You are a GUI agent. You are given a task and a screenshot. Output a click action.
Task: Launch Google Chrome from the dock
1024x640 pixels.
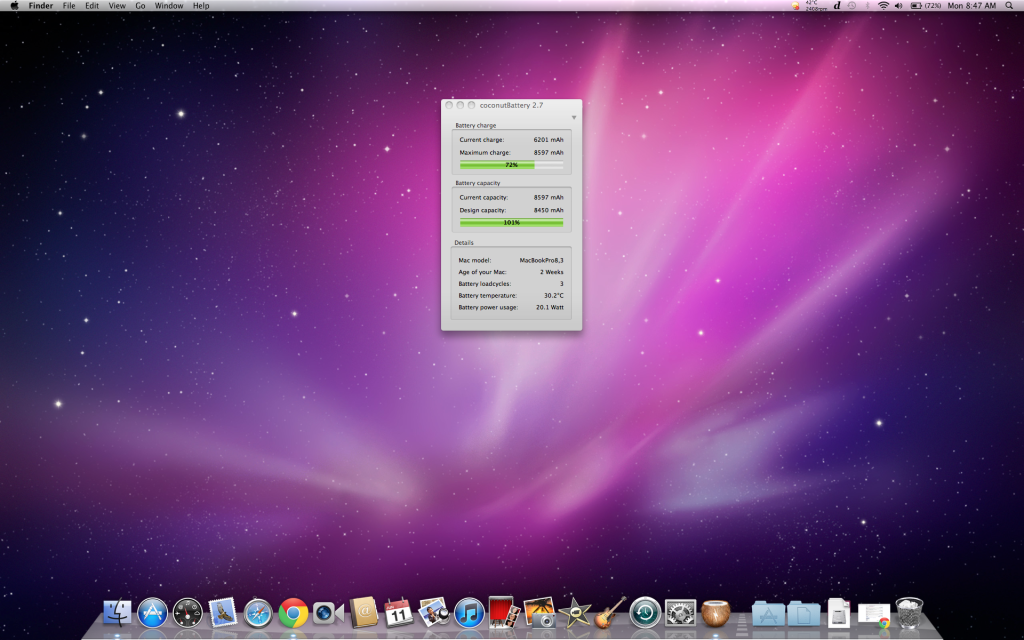click(x=293, y=614)
